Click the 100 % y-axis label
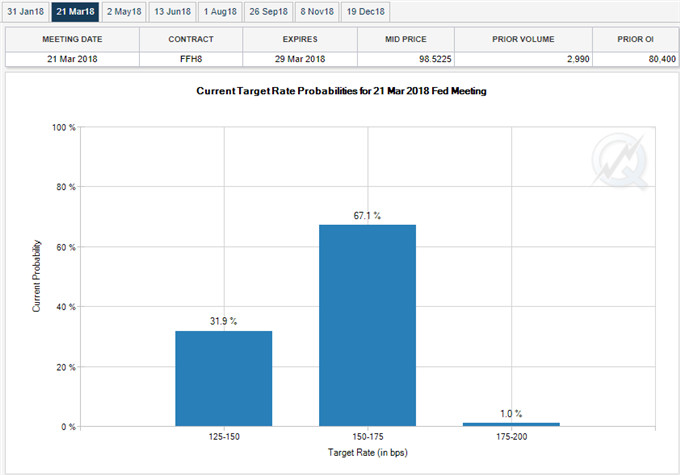The width and height of the screenshot is (680, 475). (x=64, y=128)
